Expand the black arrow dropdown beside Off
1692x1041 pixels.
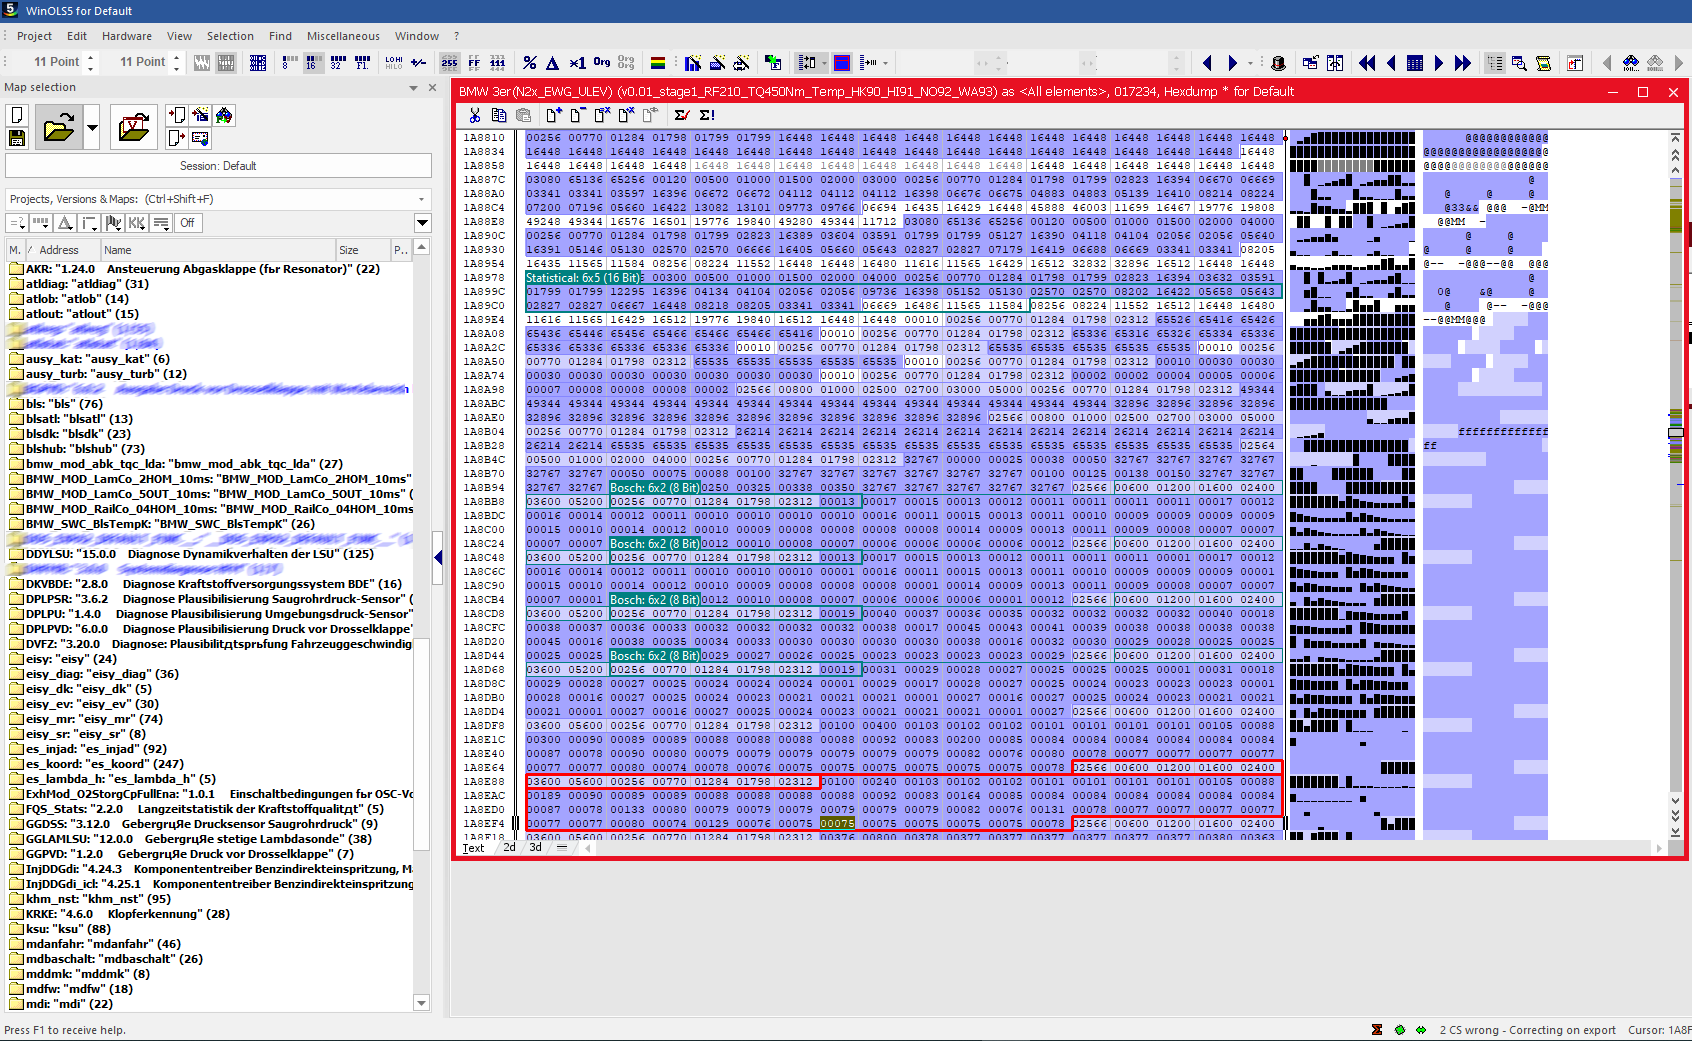[422, 223]
